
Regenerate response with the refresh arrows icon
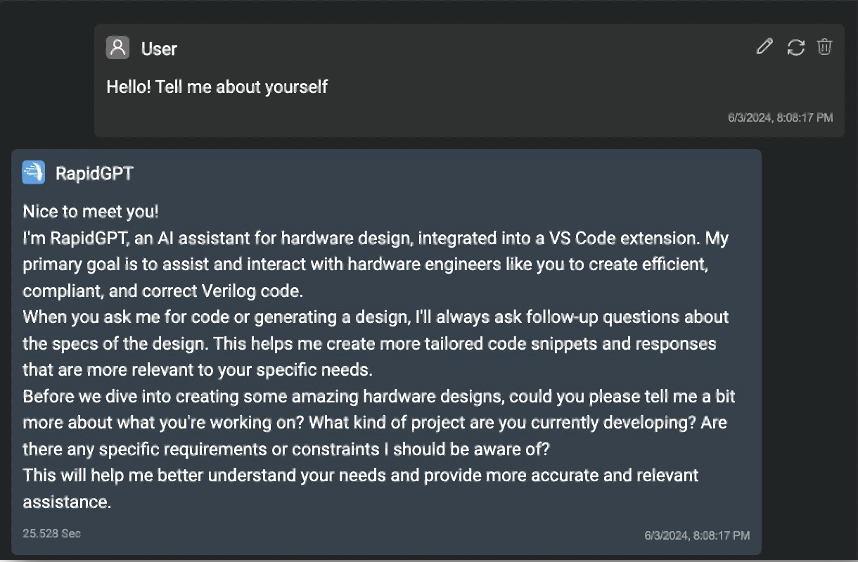(x=796, y=47)
